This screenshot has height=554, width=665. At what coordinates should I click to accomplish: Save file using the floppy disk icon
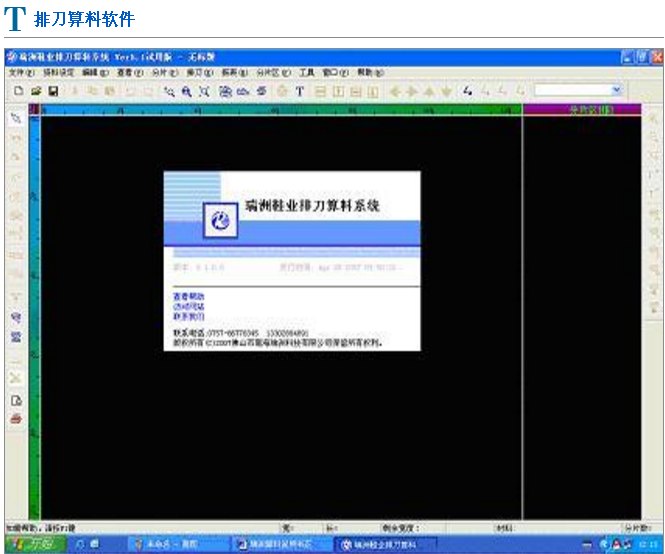click(x=53, y=91)
